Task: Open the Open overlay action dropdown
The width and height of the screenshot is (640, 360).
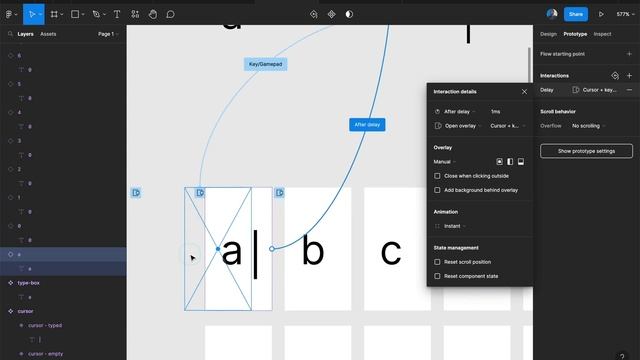Action: point(462,126)
